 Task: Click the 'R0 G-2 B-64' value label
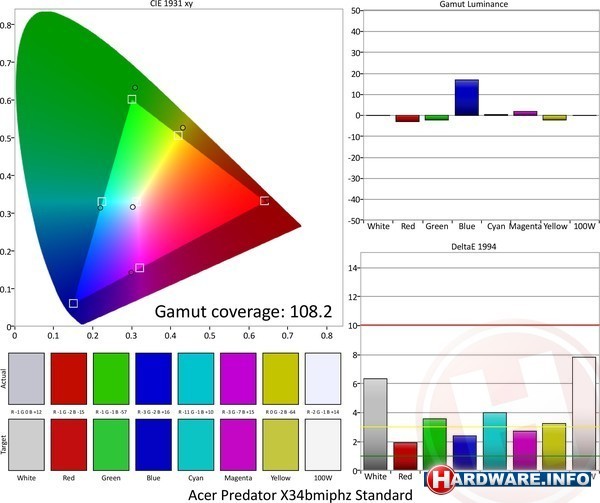(280, 412)
